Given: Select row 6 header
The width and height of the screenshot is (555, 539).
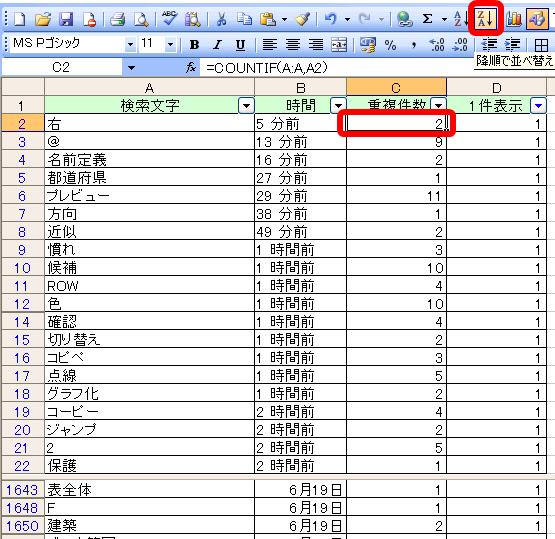Looking at the screenshot, I should [22, 195].
